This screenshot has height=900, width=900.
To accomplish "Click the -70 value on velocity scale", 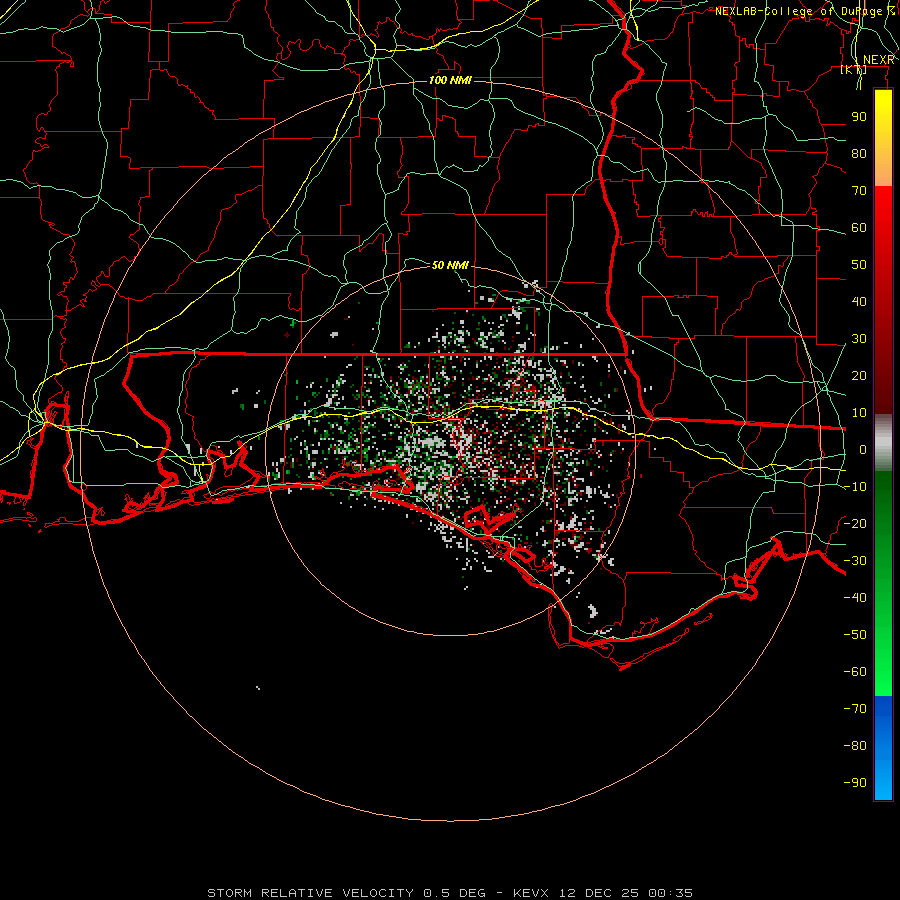I will coord(855,709).
